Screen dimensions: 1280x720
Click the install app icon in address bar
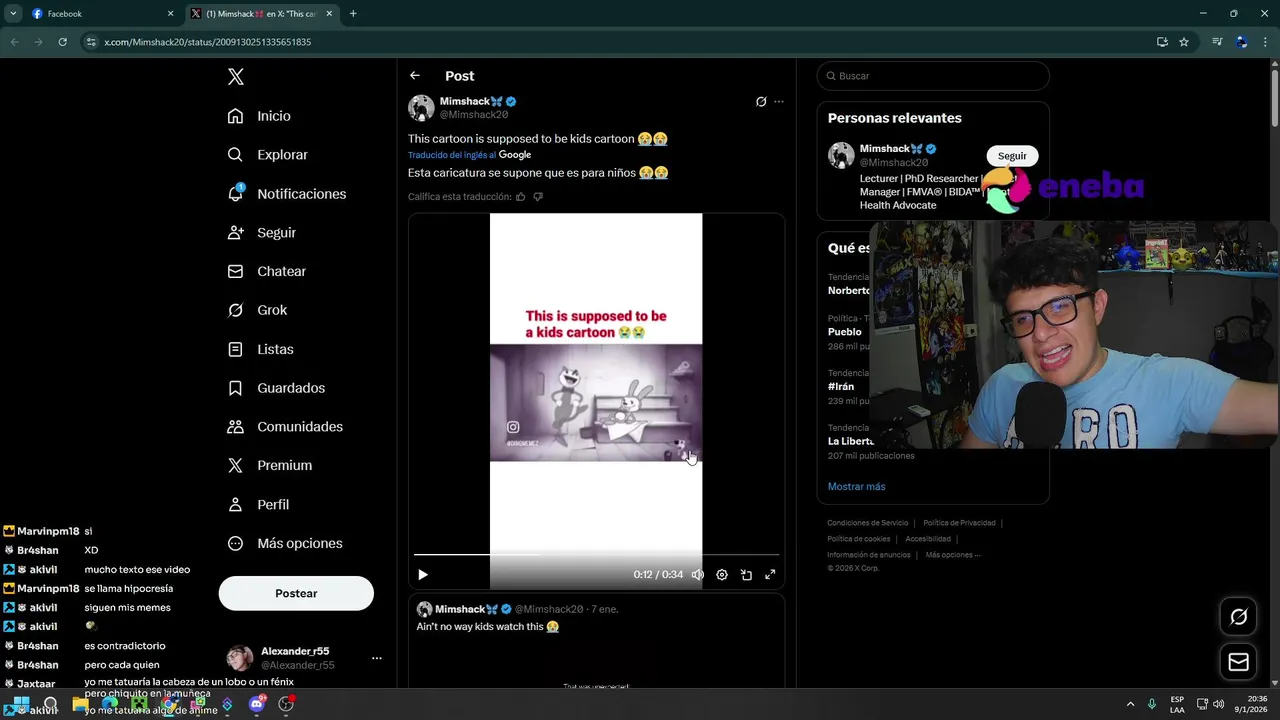[1162, 42]
